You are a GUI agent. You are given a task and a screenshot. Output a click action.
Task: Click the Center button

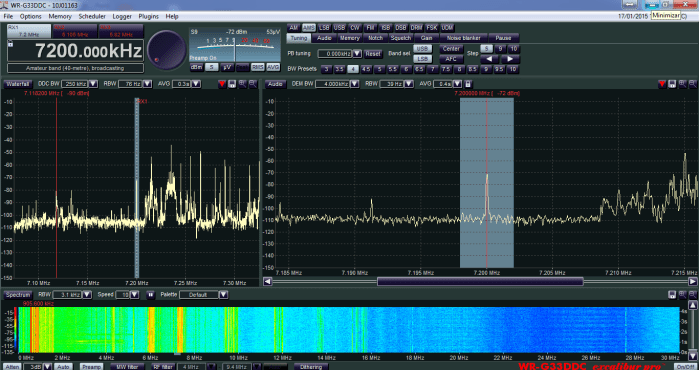(x=451, y=49)
